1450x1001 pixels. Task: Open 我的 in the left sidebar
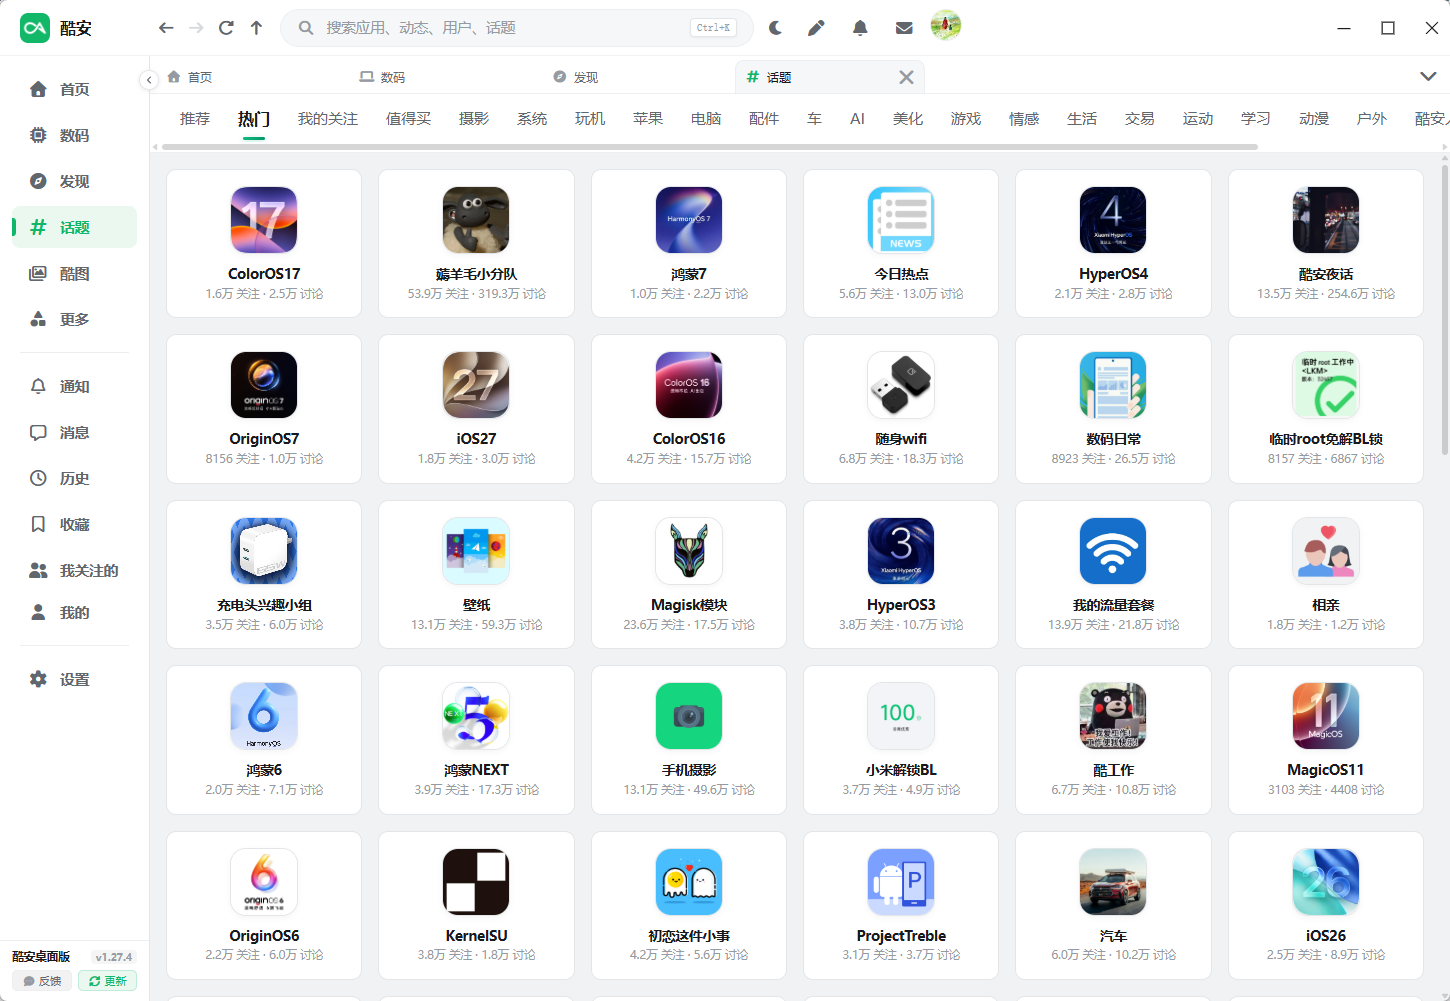[74, 612]
